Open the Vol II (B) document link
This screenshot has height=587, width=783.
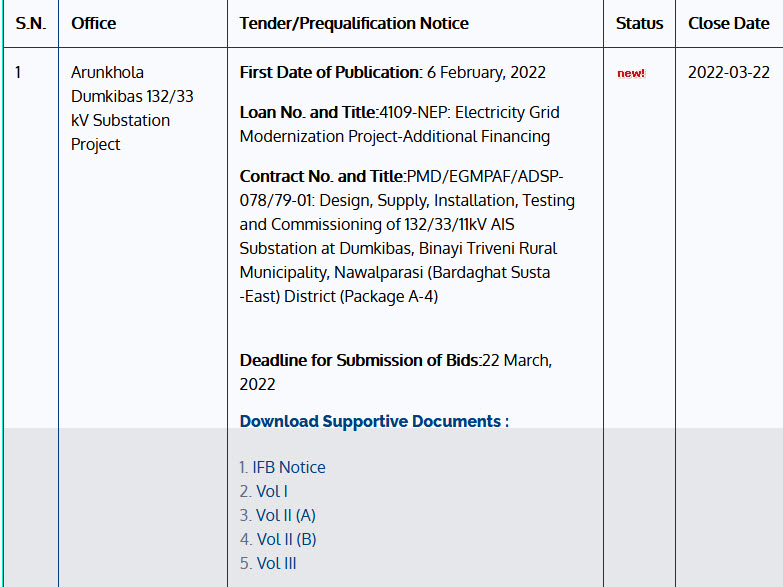point(286,539)
